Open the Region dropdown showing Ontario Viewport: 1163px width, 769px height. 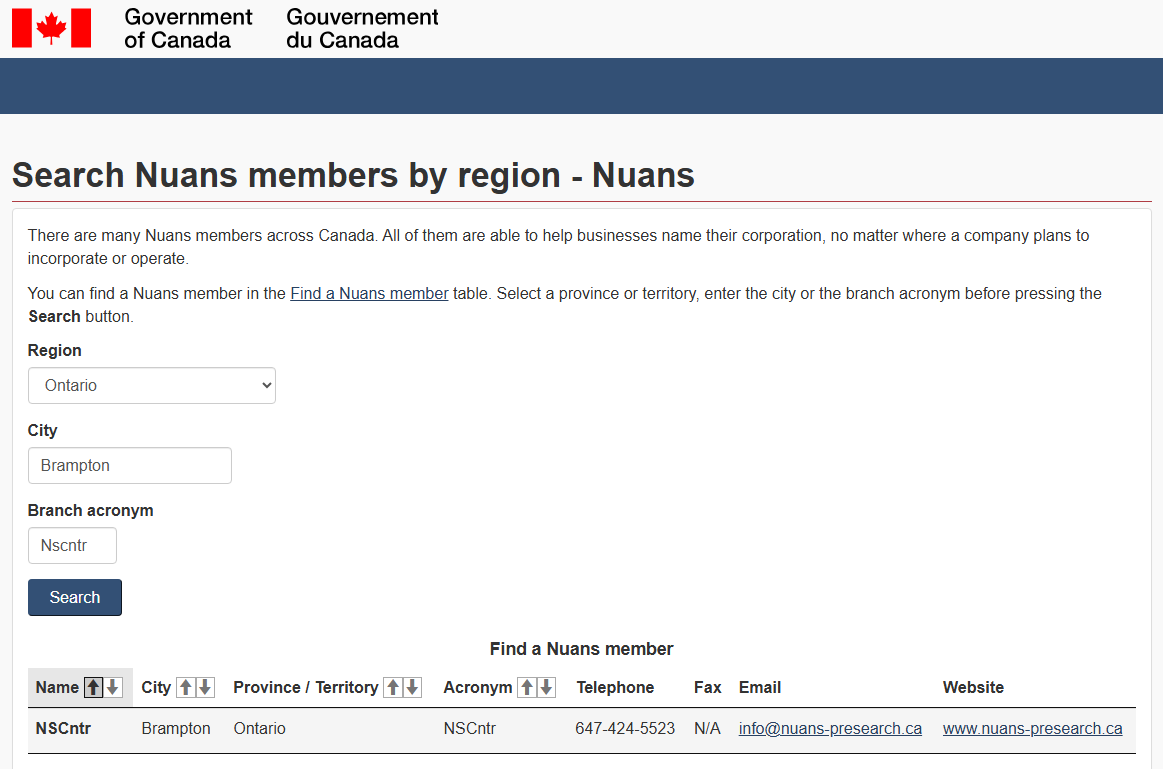click(x=152, y=386)
